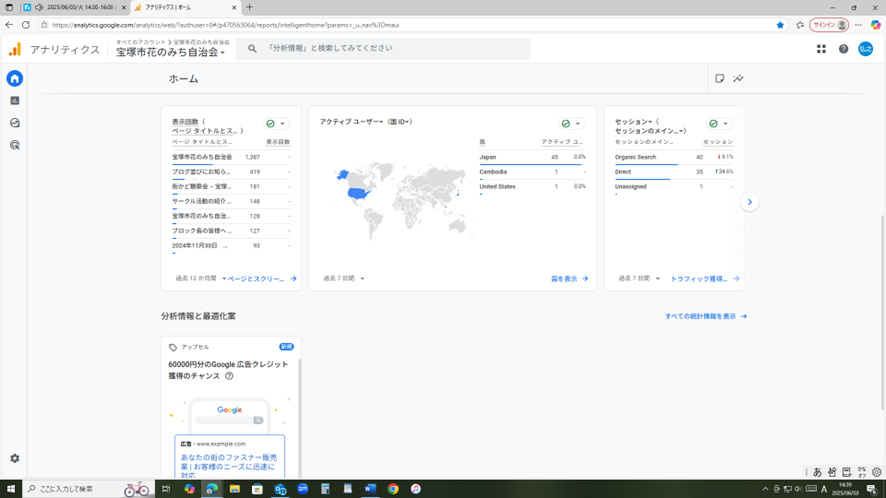The height and width of the screenshot is (498, 886).
Task: Open the 国 ID dimension dropdown
Action: [399, 122]
